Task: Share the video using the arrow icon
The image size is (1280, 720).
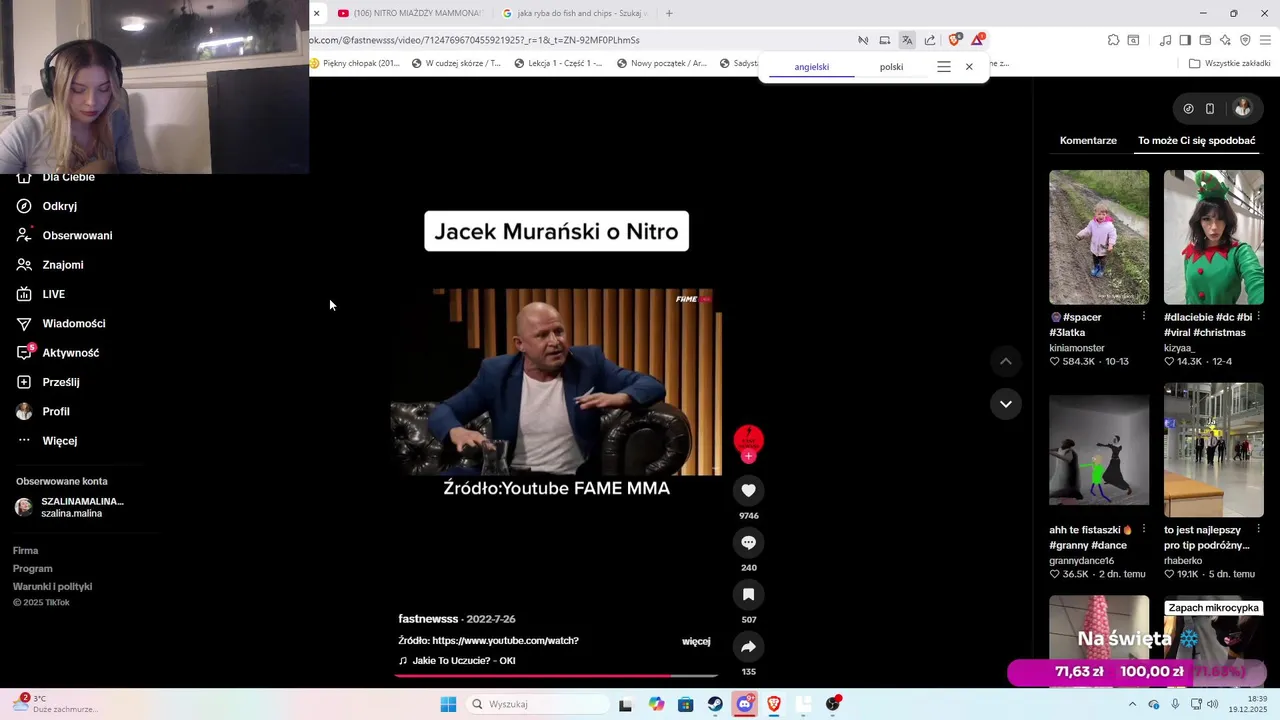Action: 748,647
